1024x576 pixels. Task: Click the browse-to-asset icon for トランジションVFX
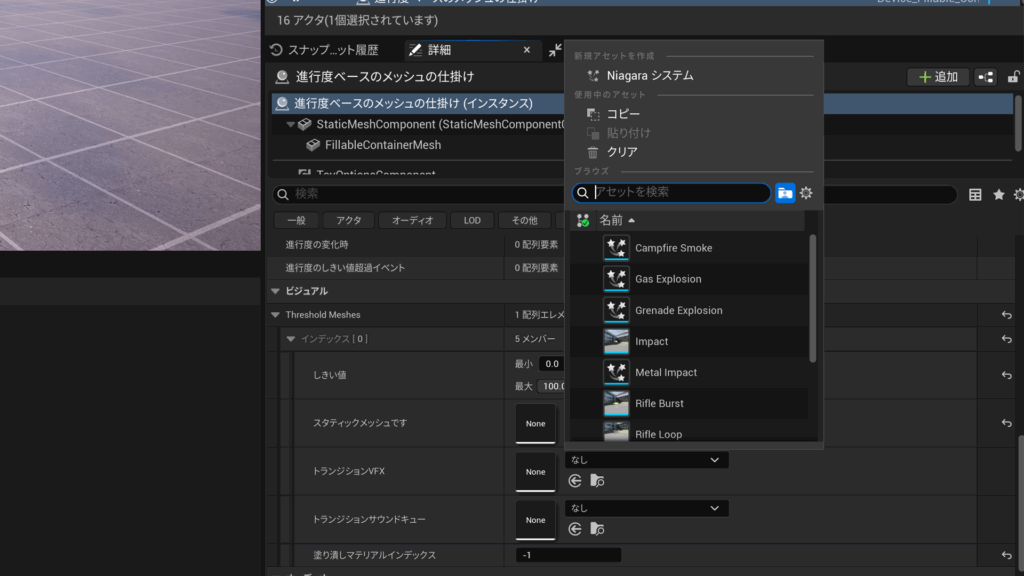click(597, 481)
